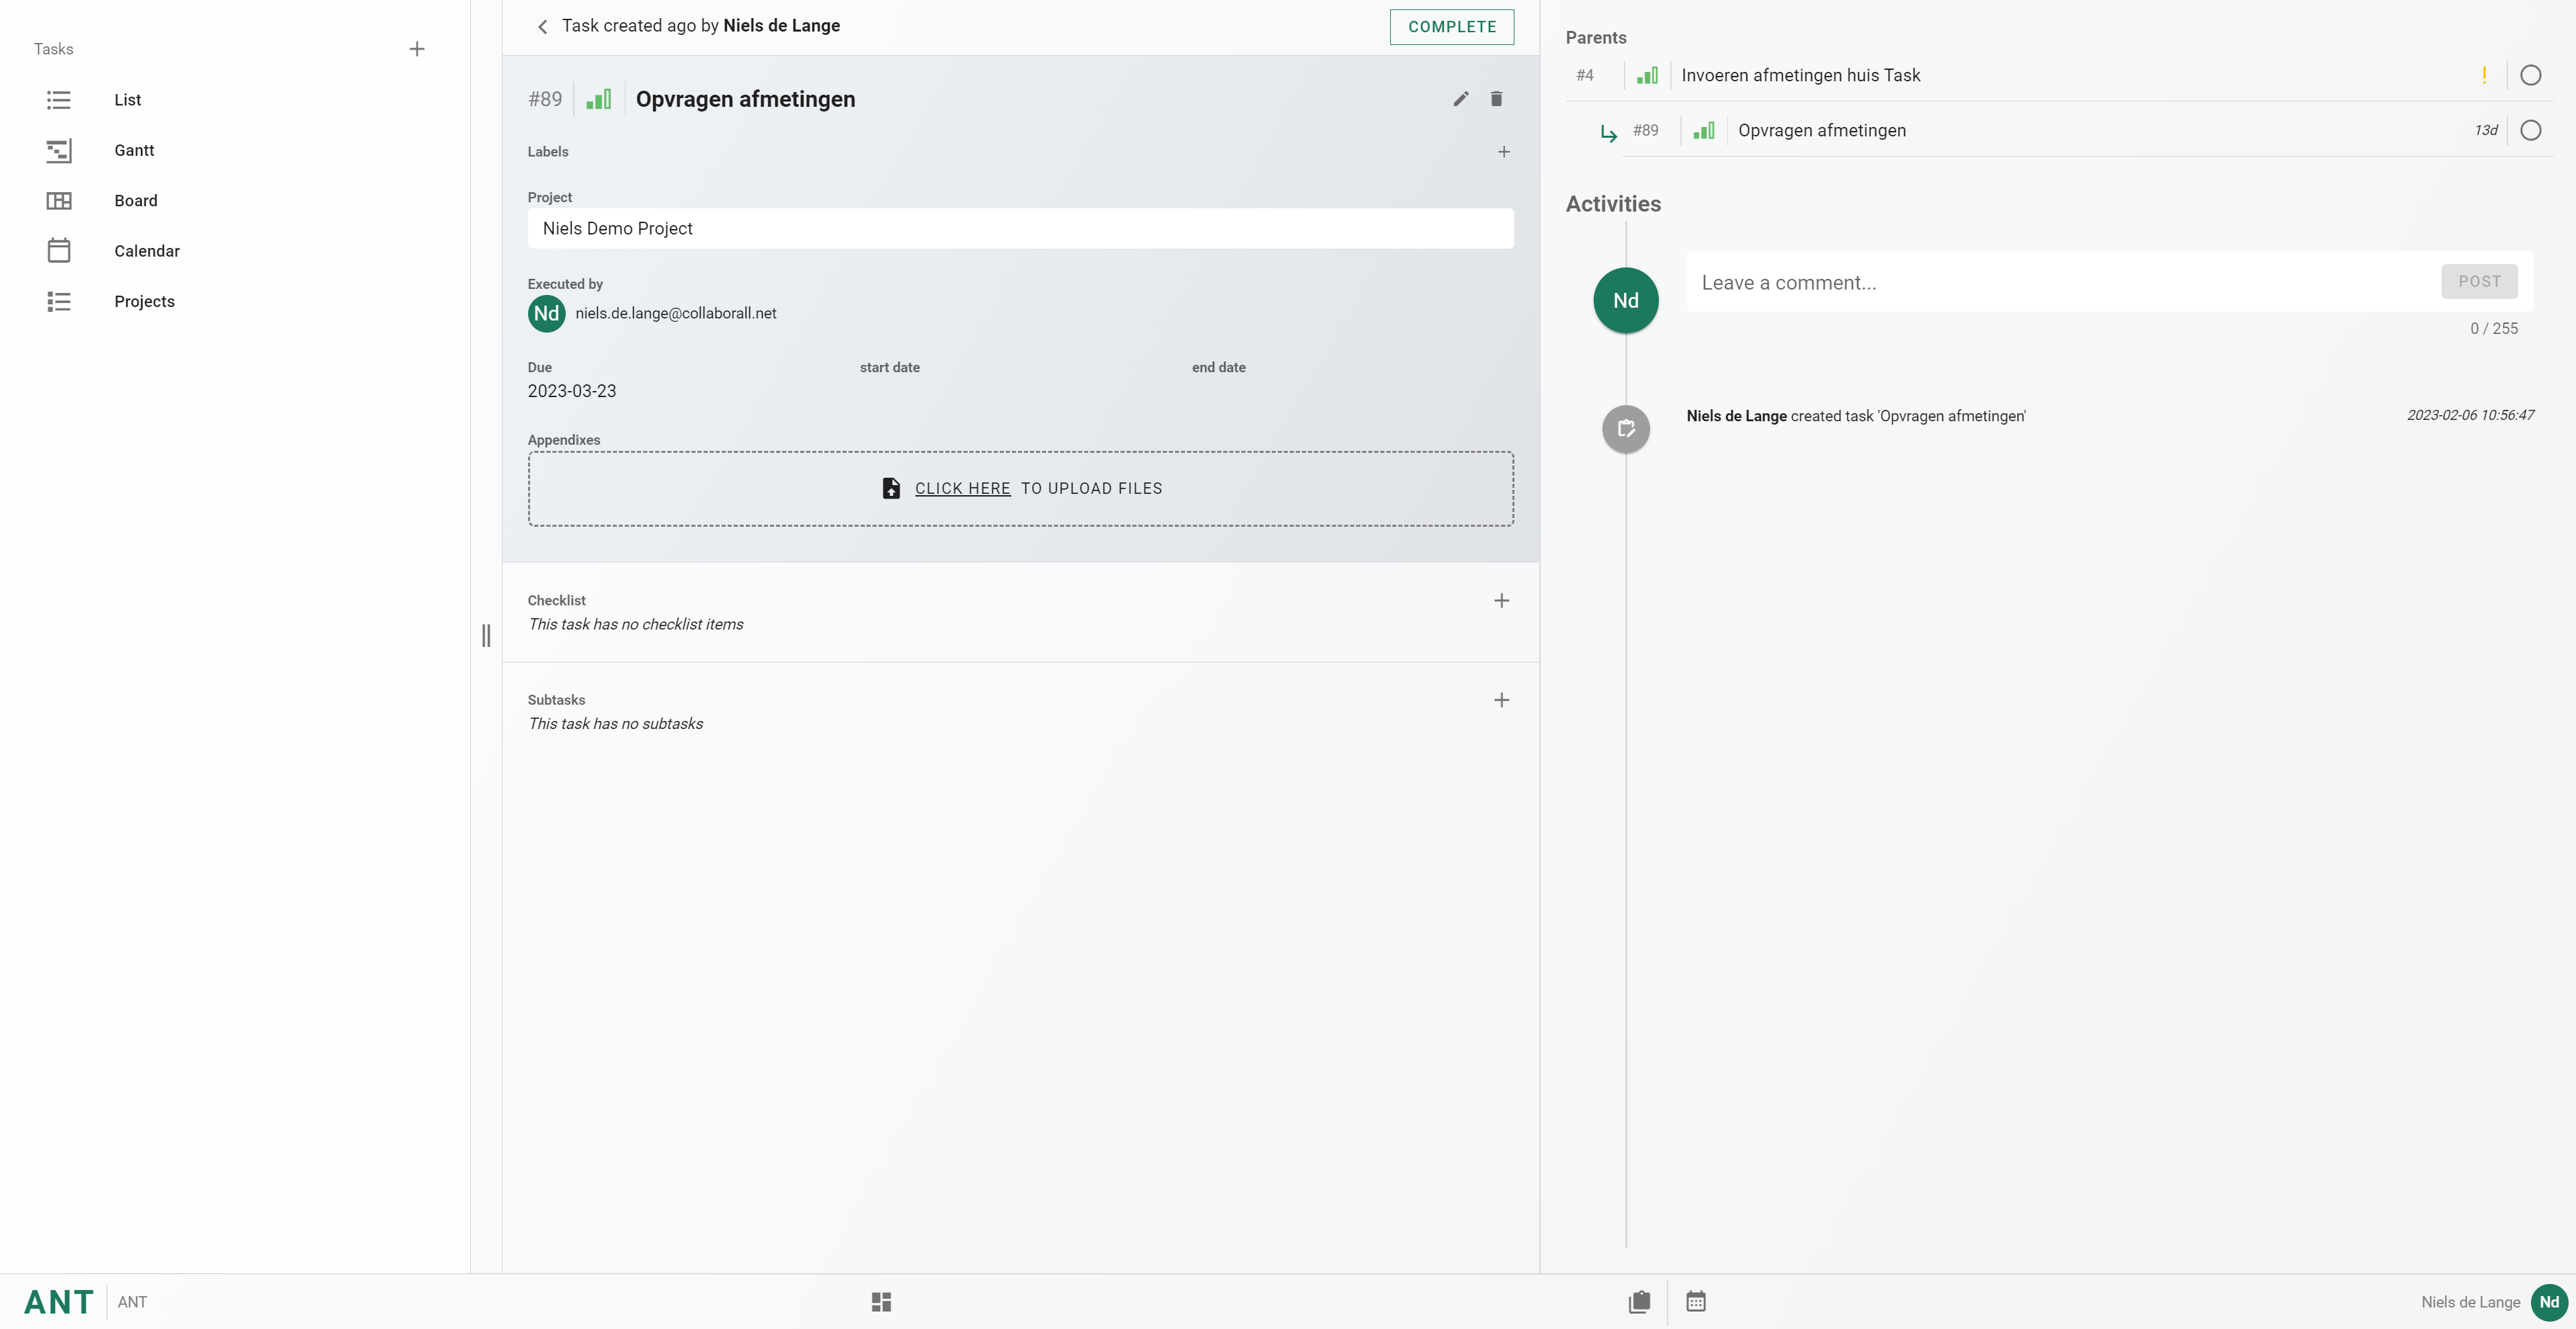Click the executor email niels.de.lange@collaborall.net
Image resolution: width=2576 pixels, height=1329 pixels.
pyautogui.click(x=675, y=313)
